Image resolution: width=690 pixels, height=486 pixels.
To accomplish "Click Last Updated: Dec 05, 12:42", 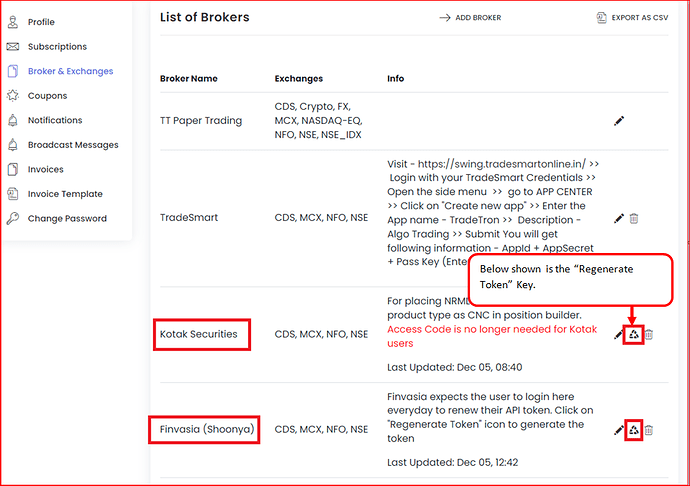I will pos(453,462).
